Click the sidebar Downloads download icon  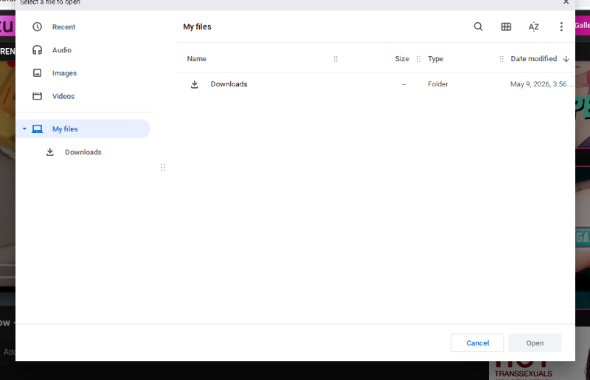pos(50,152)
